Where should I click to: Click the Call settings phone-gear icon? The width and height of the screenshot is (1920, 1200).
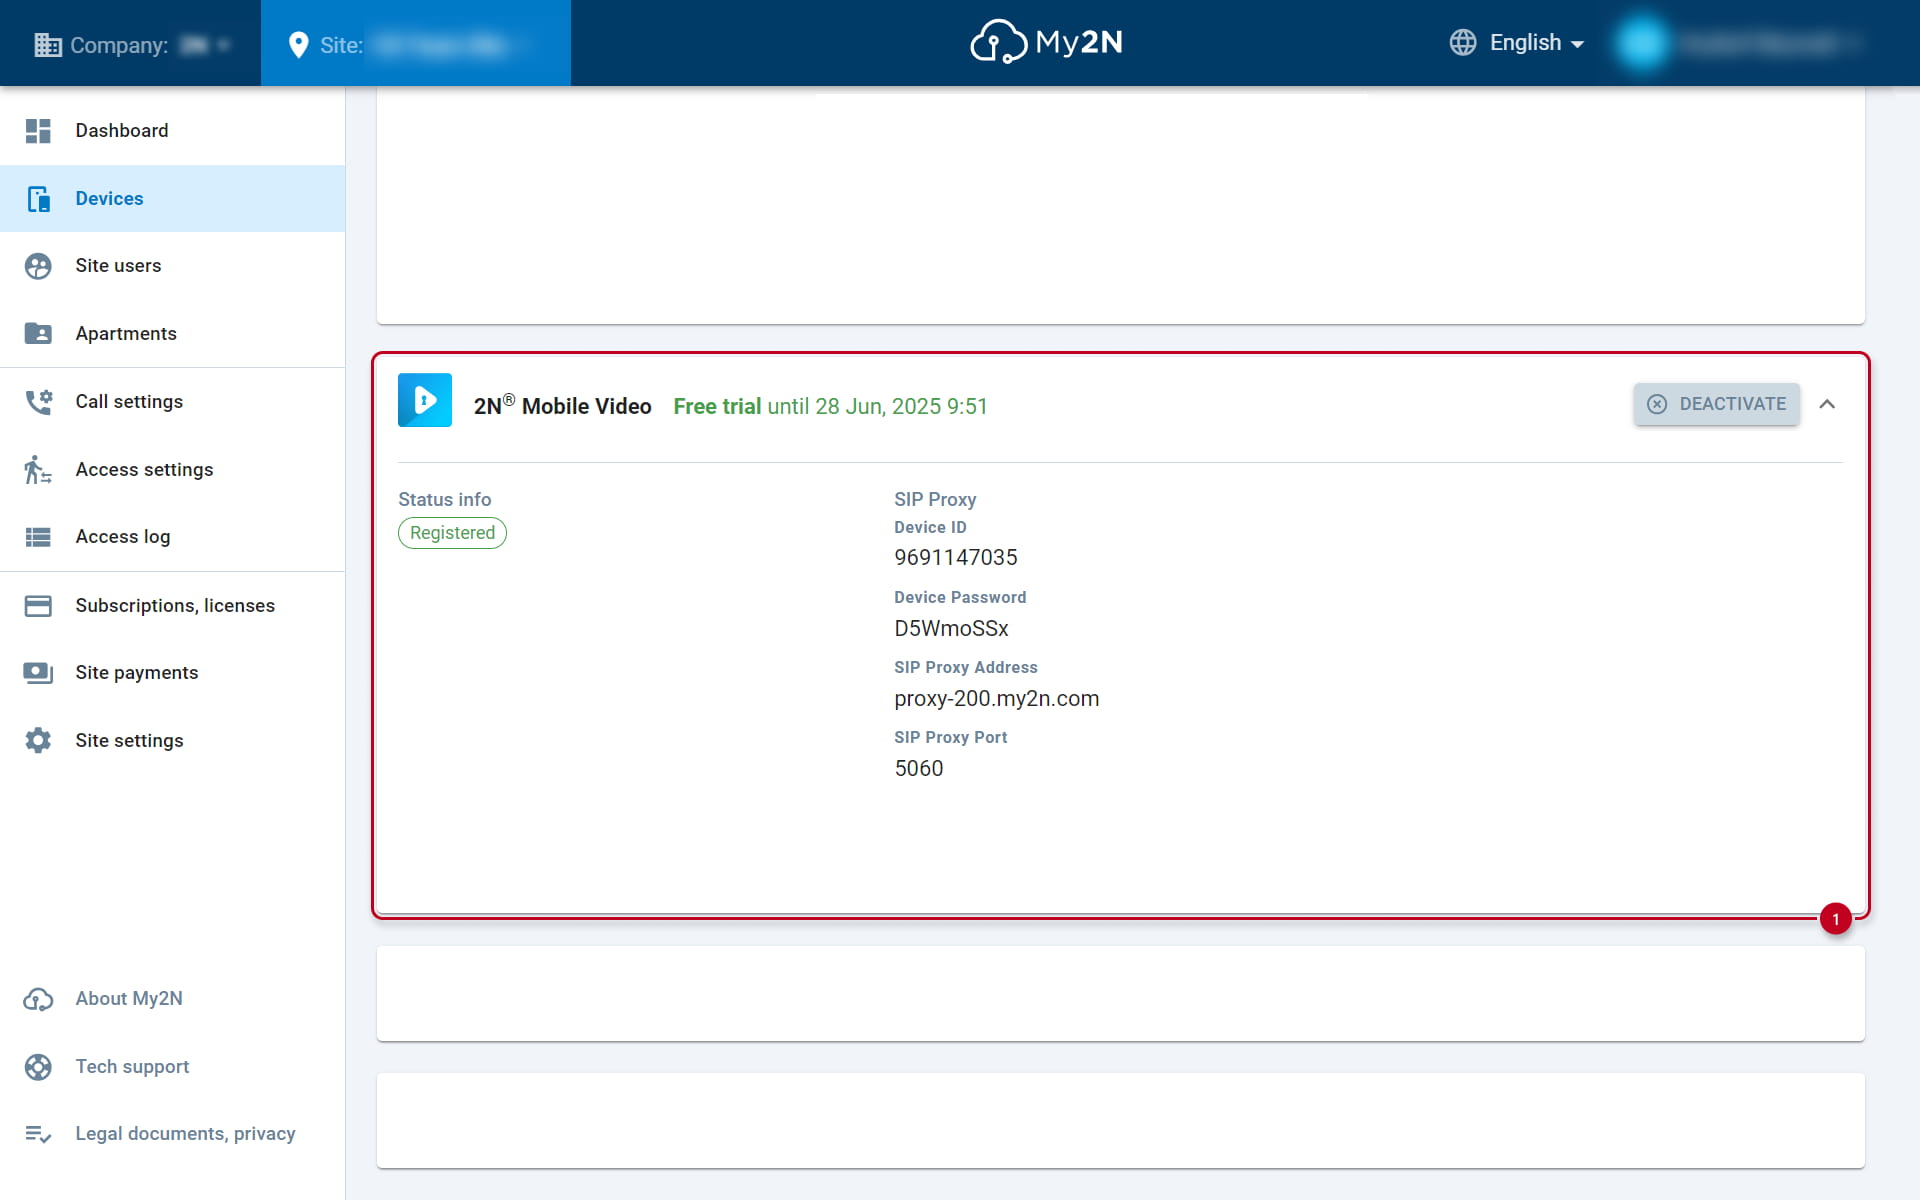tap(38, 402)
